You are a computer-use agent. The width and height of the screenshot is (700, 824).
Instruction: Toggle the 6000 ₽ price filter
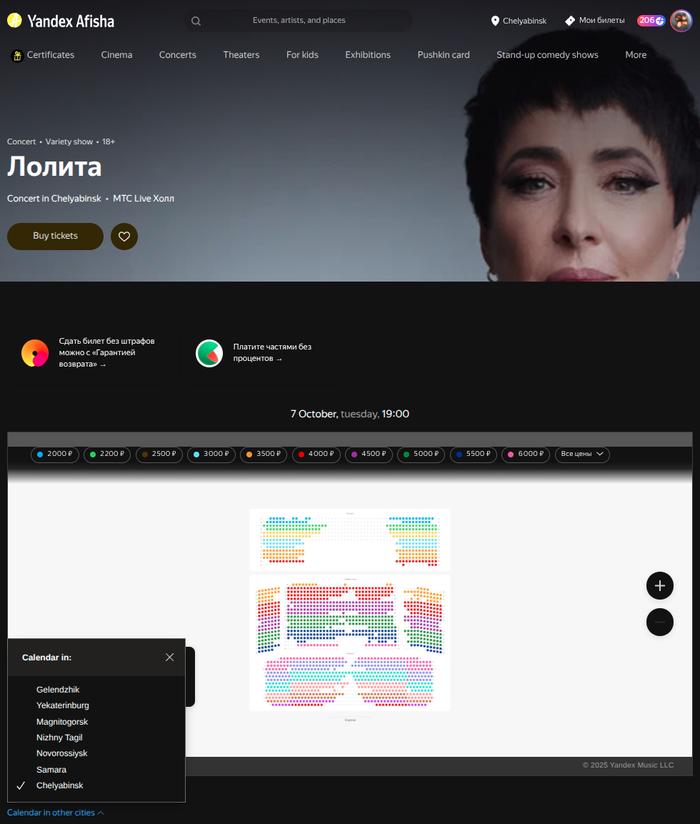click(x=526, y=454)
